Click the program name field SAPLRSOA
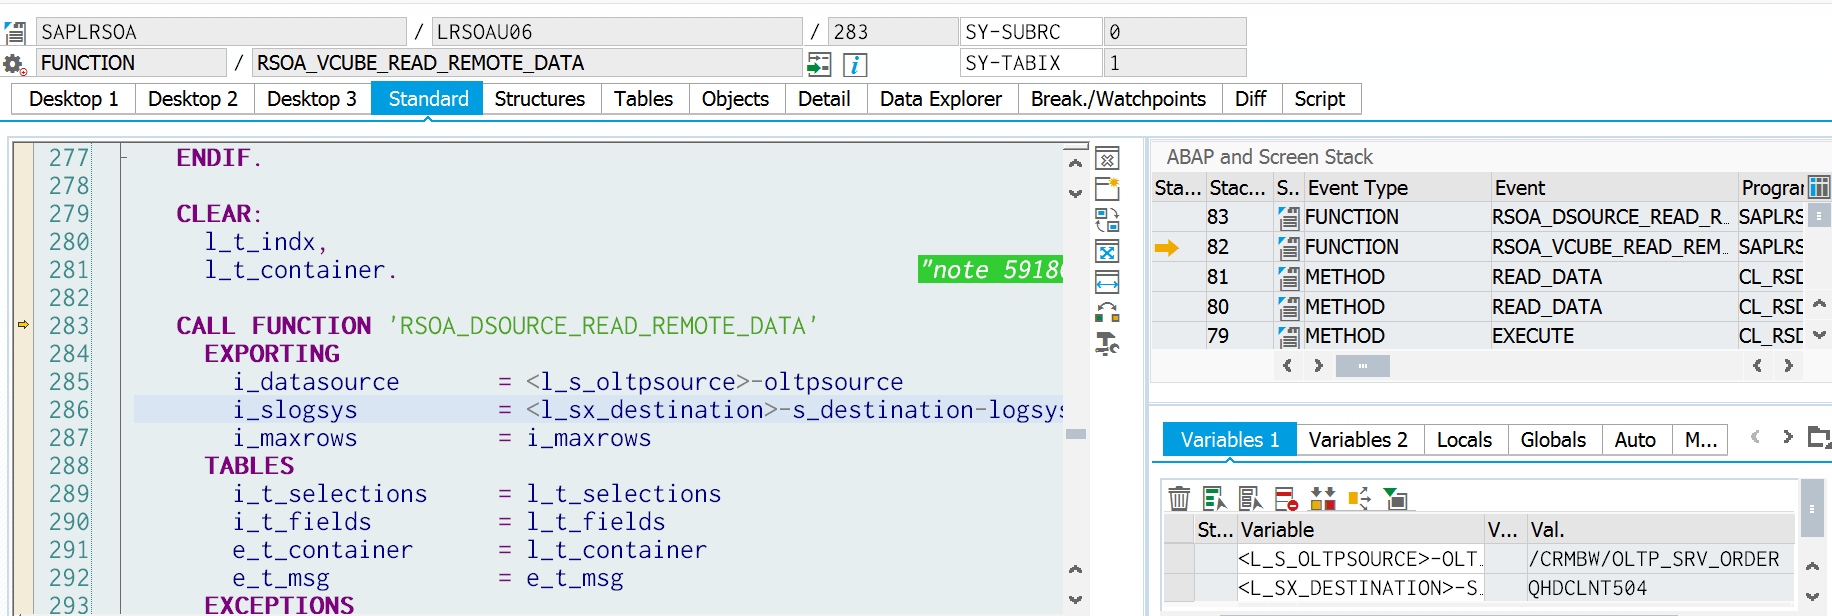 (221, 32)
